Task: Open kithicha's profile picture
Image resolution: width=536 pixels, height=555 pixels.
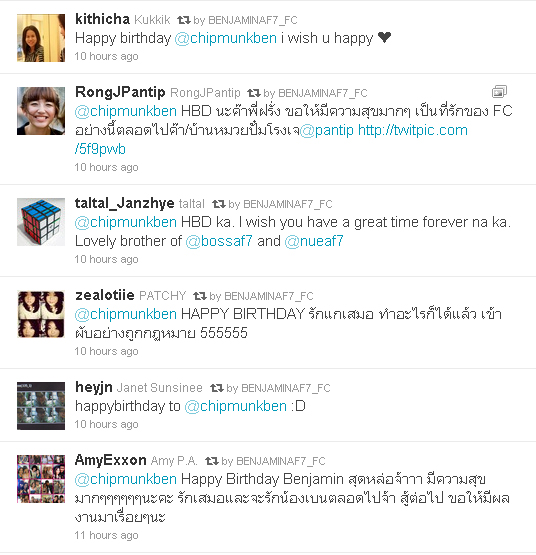Action: [x=41, y=38]
